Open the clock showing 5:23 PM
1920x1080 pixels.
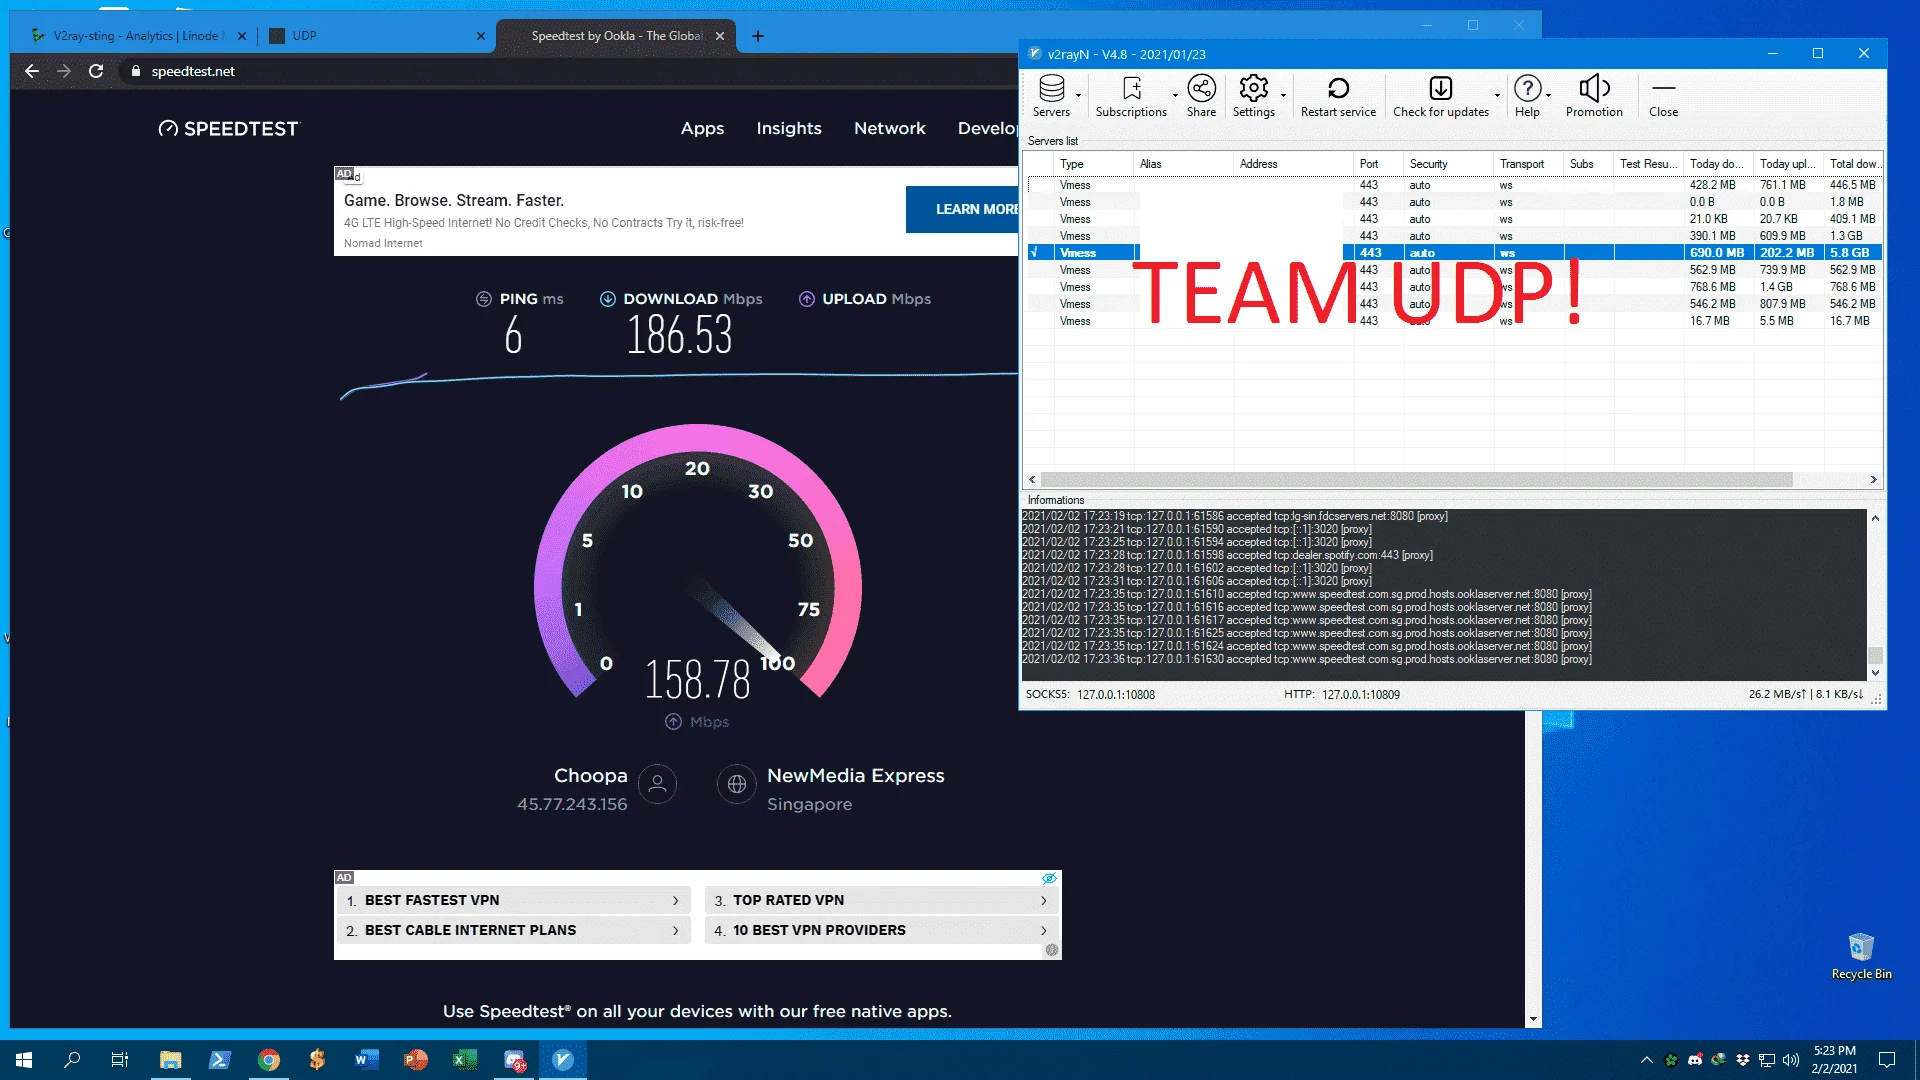tap(1834, 1060)
